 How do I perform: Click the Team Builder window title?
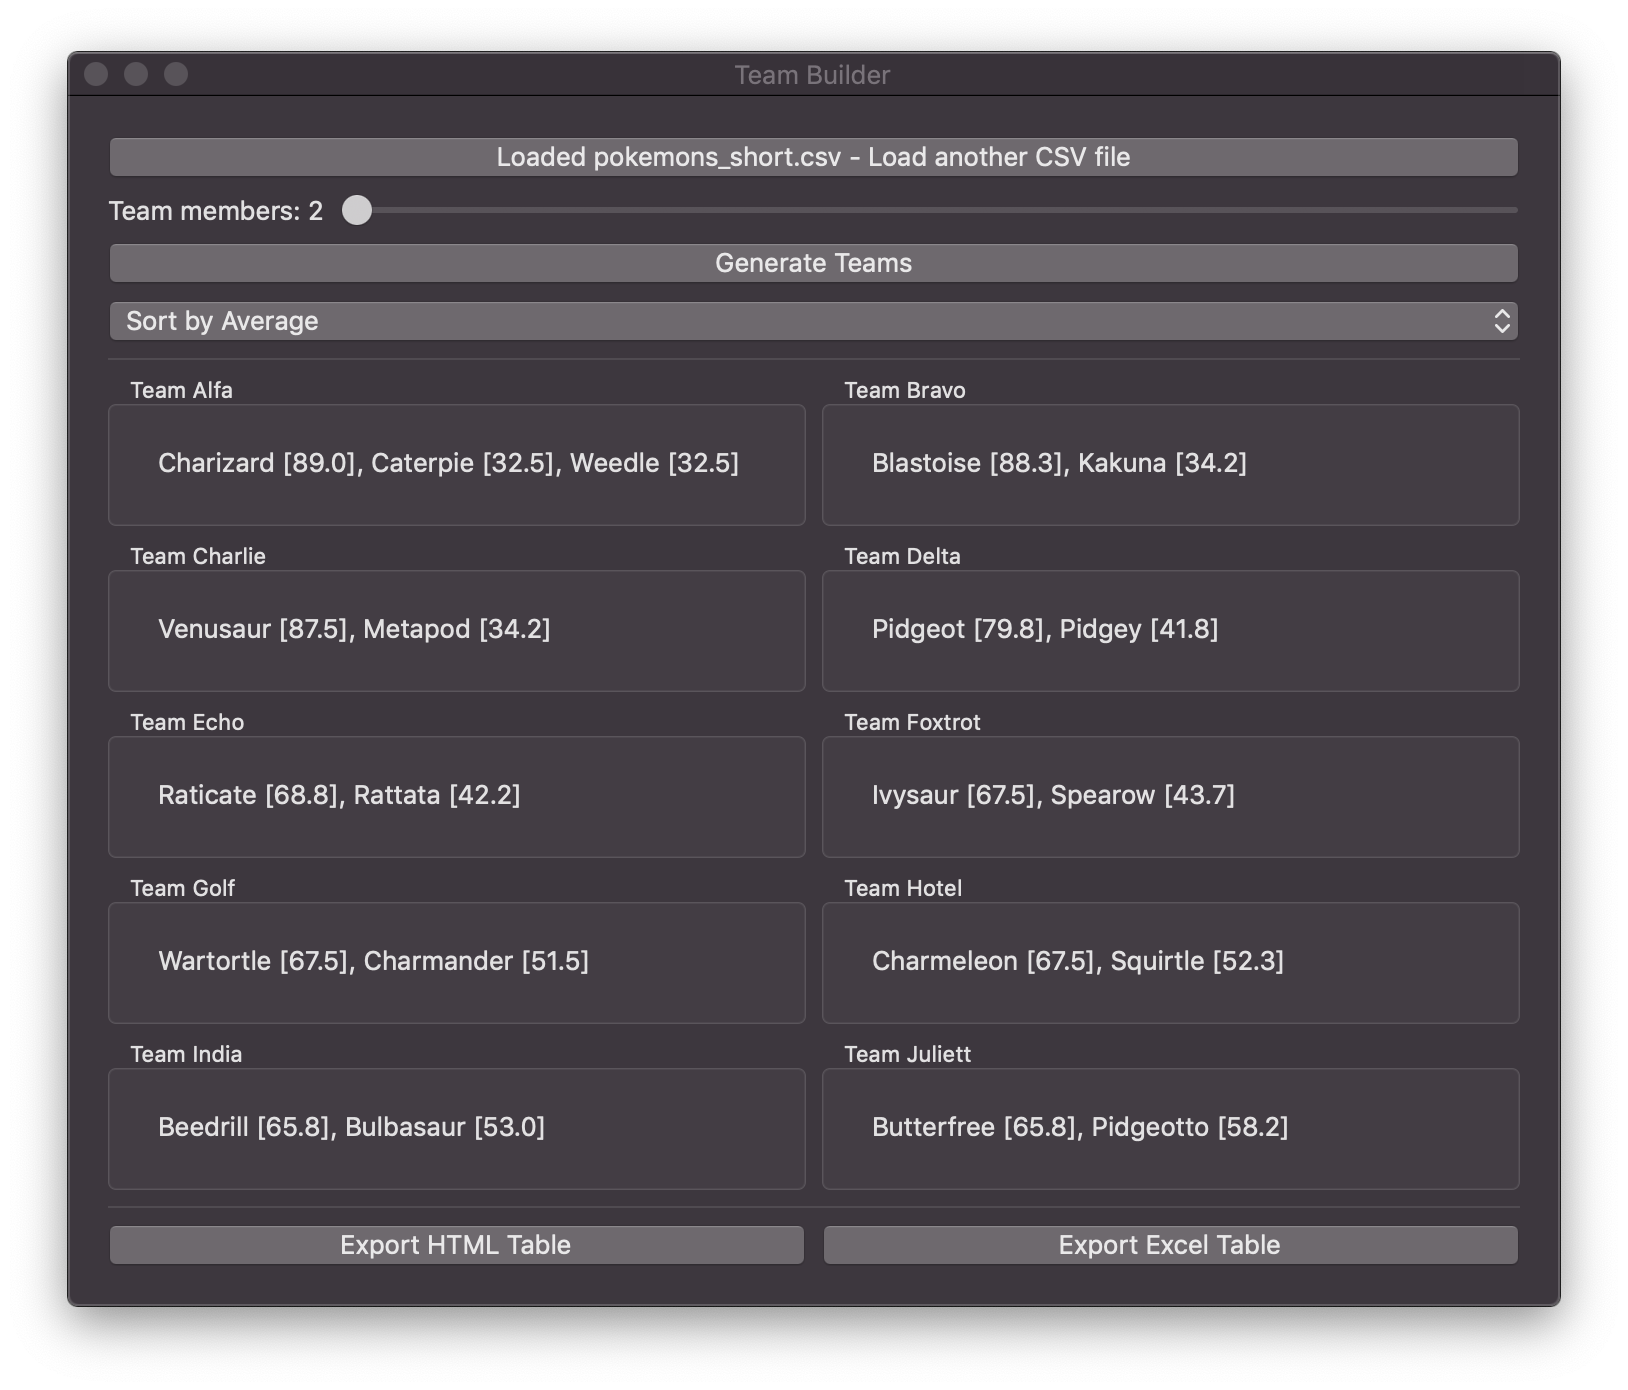812,75
